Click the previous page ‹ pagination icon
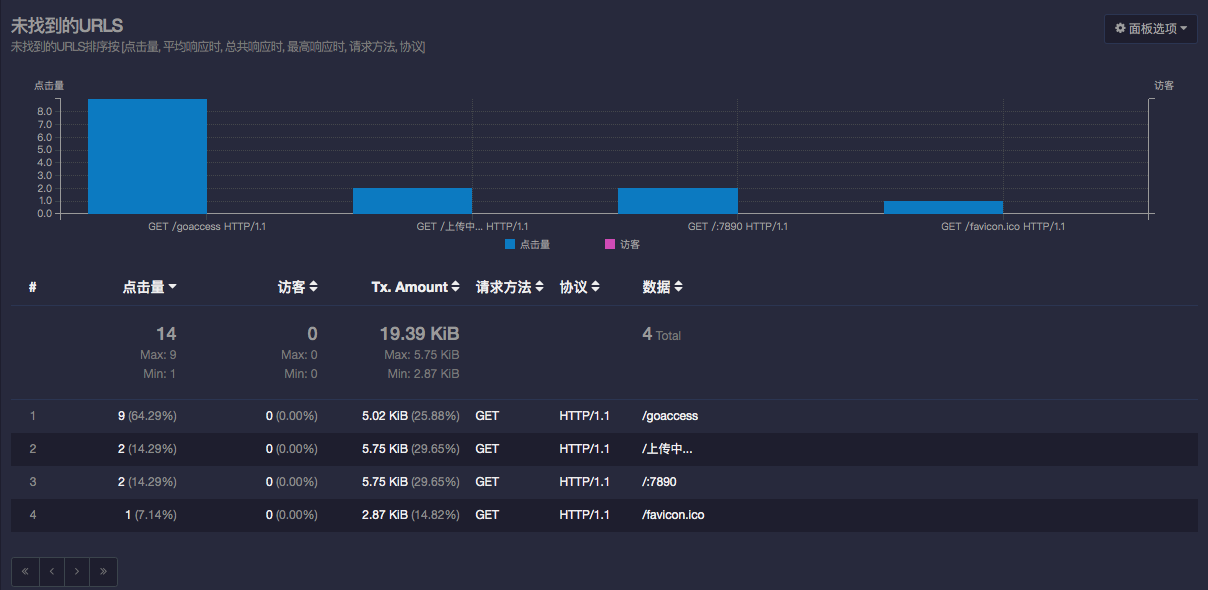 pyautogui.click(x=51, y=571)
